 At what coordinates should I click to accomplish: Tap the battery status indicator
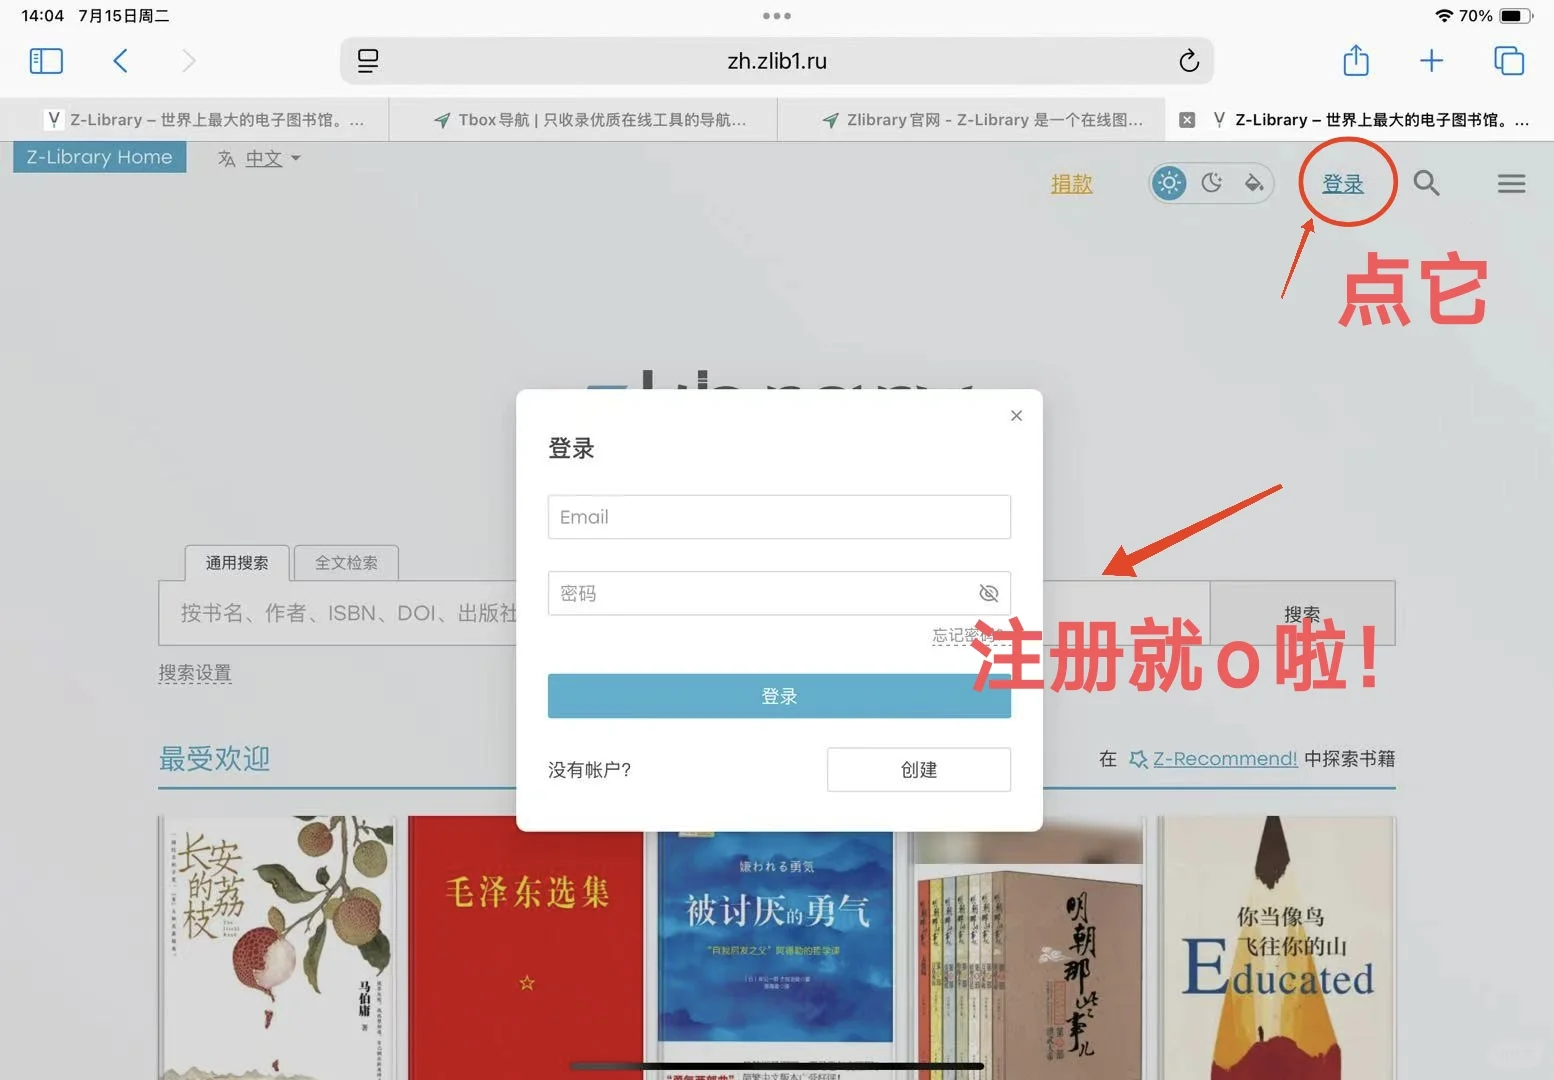pos(1515,16)
